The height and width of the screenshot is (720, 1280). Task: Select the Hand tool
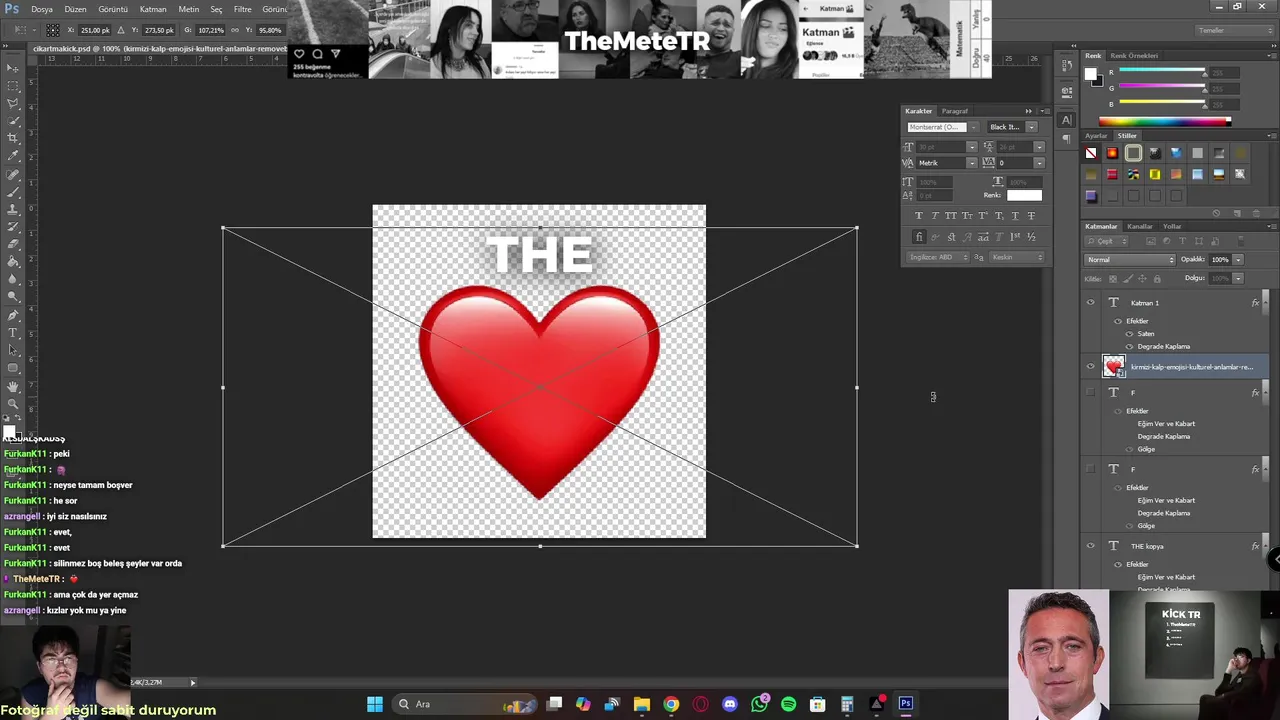(13, 386)
